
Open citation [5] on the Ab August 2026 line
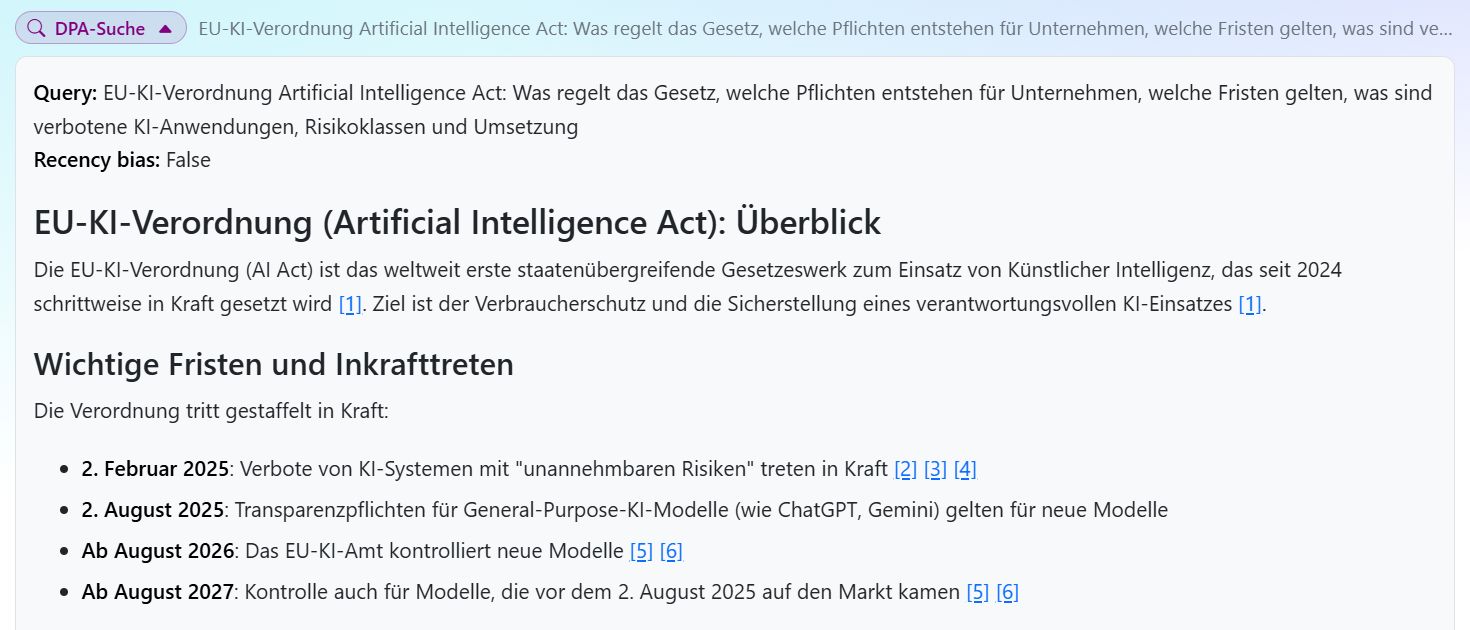[x=641, y=551]
